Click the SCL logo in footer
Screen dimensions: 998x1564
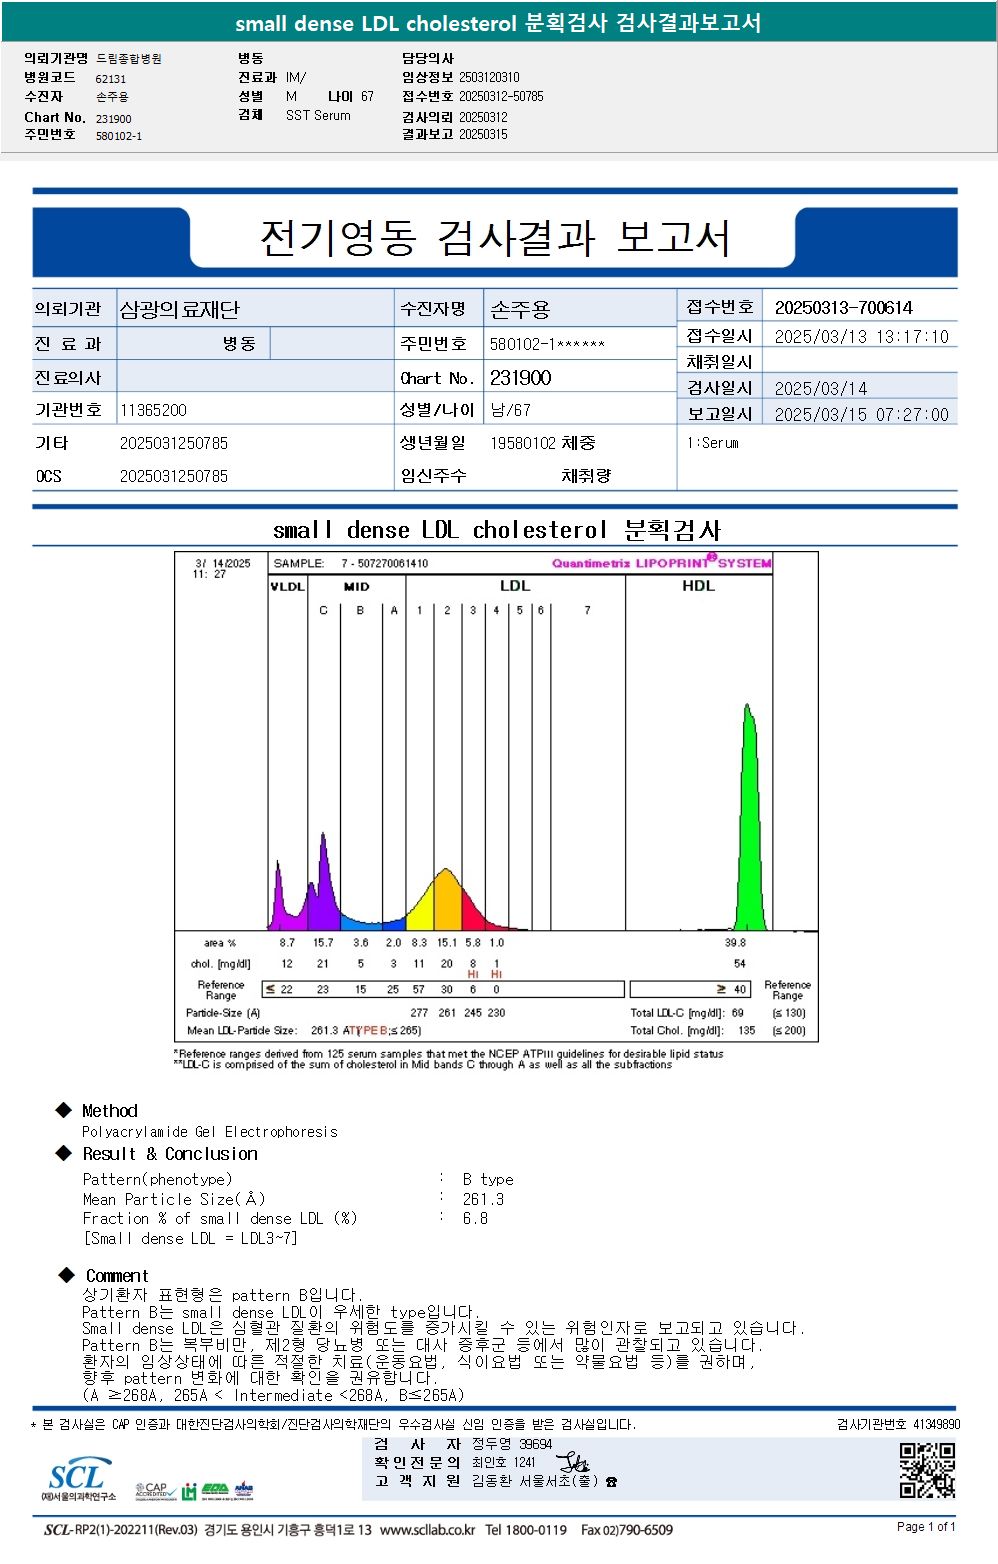tap(78, 1480)
